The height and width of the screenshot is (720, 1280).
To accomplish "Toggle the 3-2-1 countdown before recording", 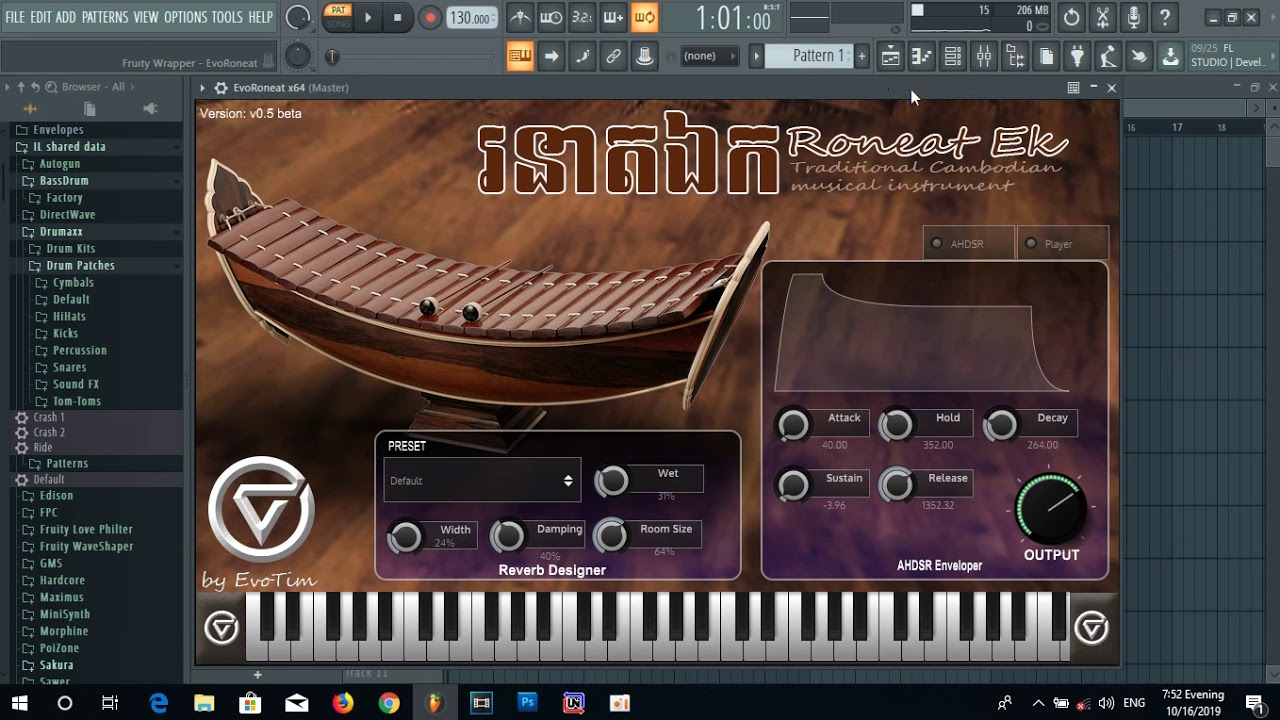I will tap(582, 17).
